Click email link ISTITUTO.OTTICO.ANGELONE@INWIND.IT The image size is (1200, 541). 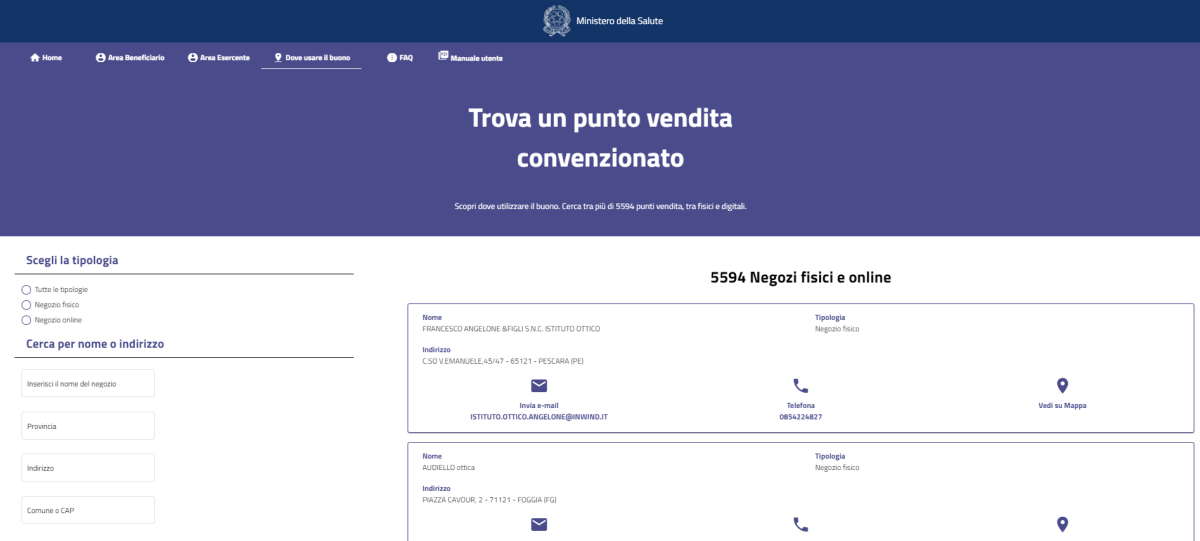point(539,416)
